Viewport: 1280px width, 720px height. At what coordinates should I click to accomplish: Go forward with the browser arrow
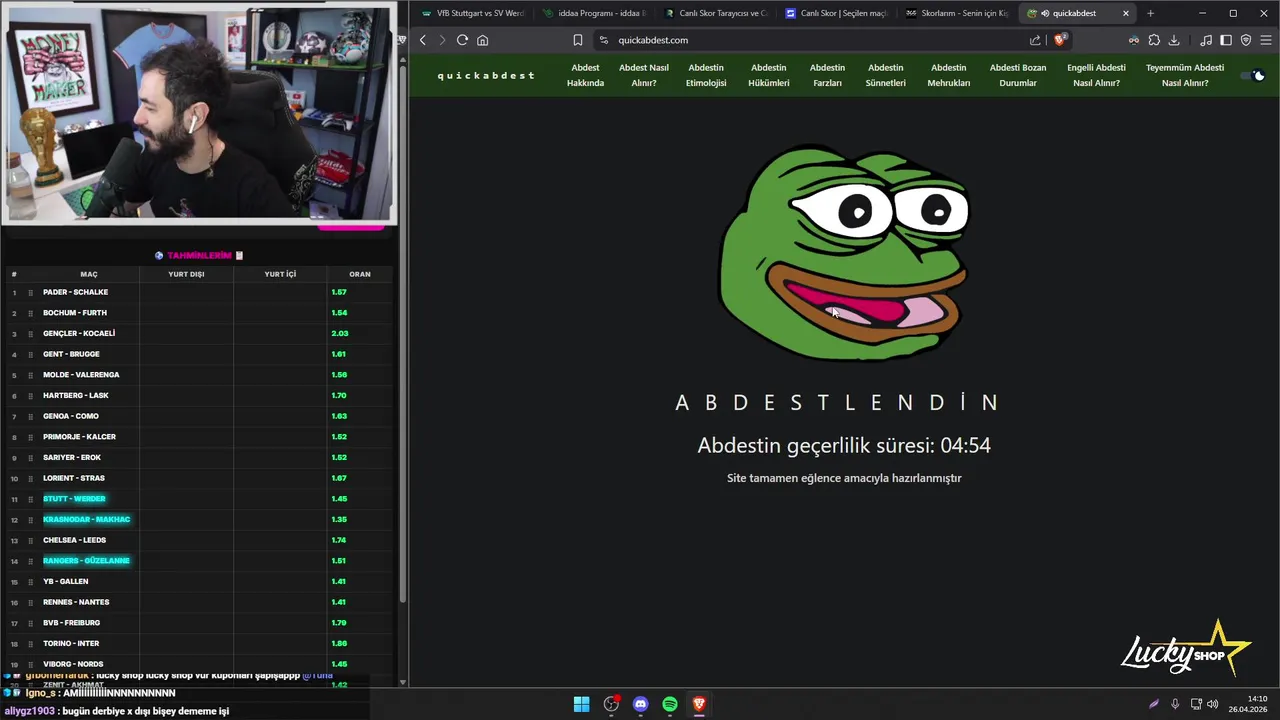click(442, 40)
